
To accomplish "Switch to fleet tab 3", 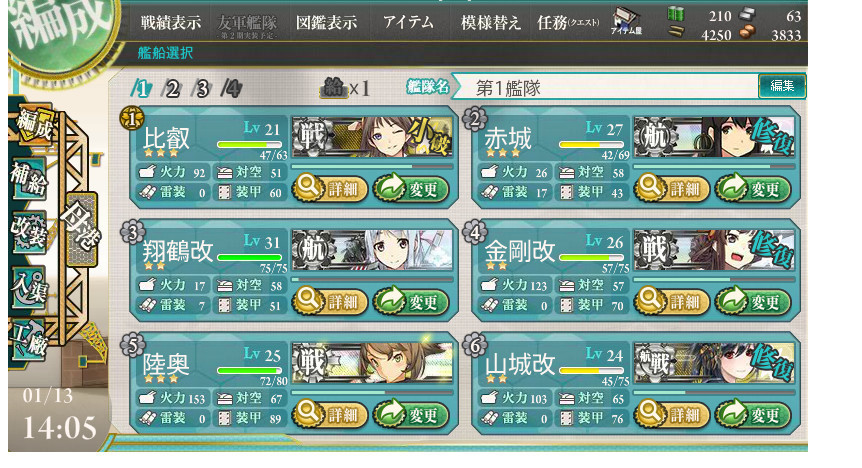I will [202, 89].
